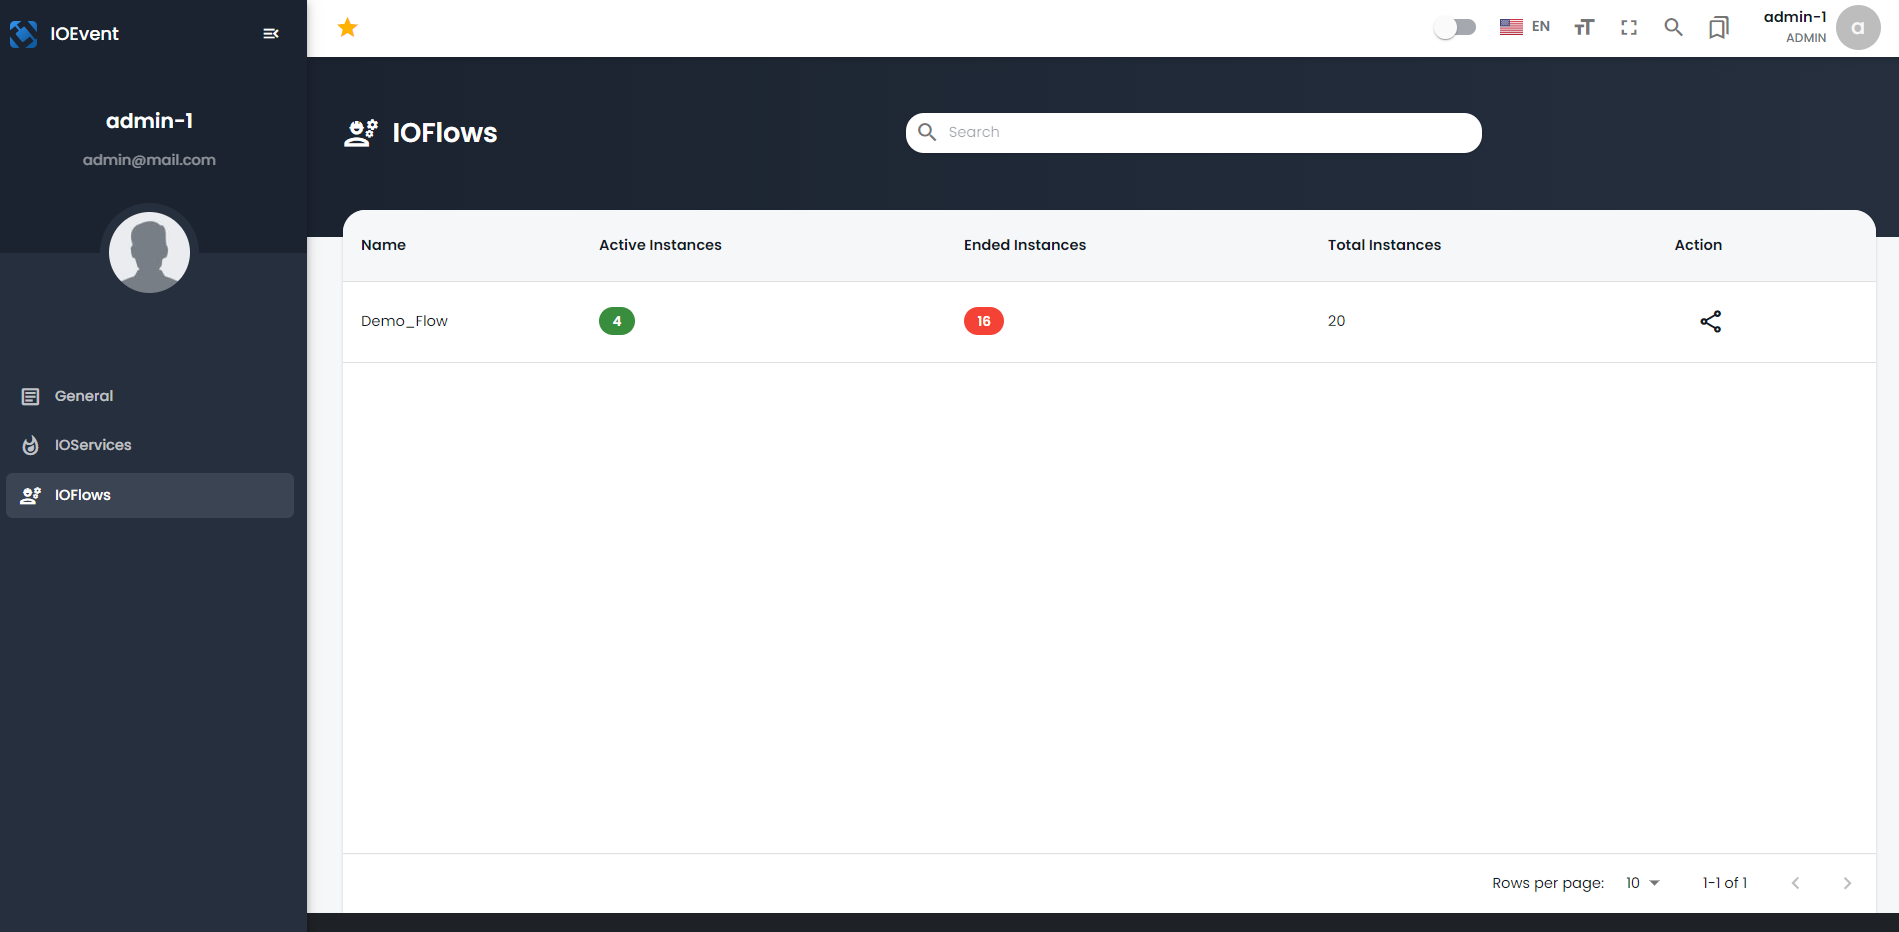Open the language selector showing EN flag
Image resolution: width=1899 pixels, height=932 pixels.
coord(1523,27)
